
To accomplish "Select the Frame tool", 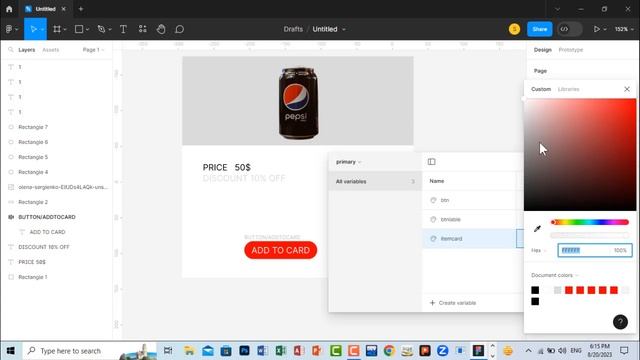I will (x=57, y=29).
